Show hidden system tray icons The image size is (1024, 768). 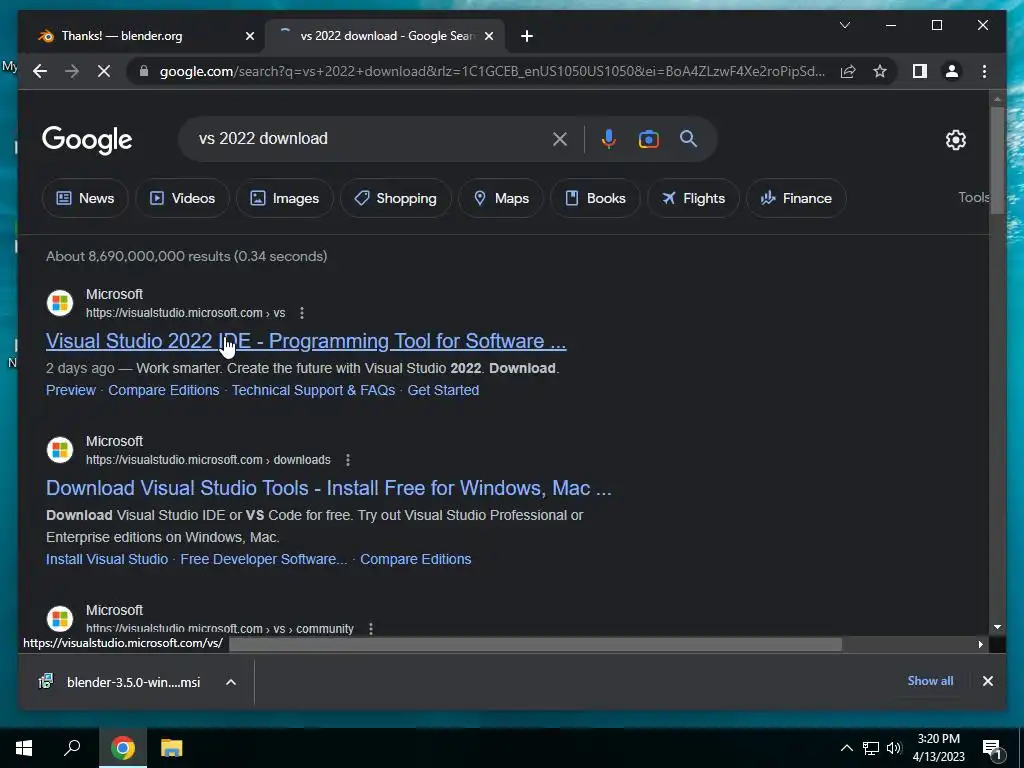(846, 748)
